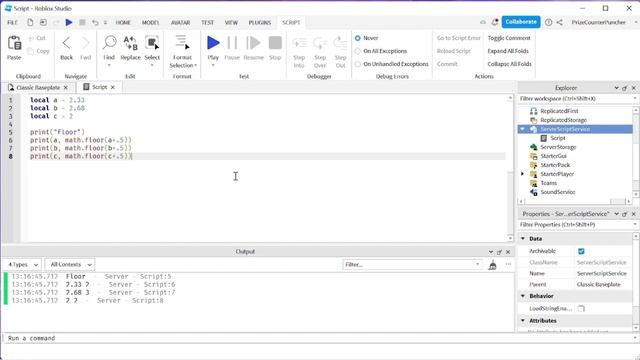Screen dimensions: 640x360
Task: Clear the output with the broom icon
Action: (x=493, y=264)
